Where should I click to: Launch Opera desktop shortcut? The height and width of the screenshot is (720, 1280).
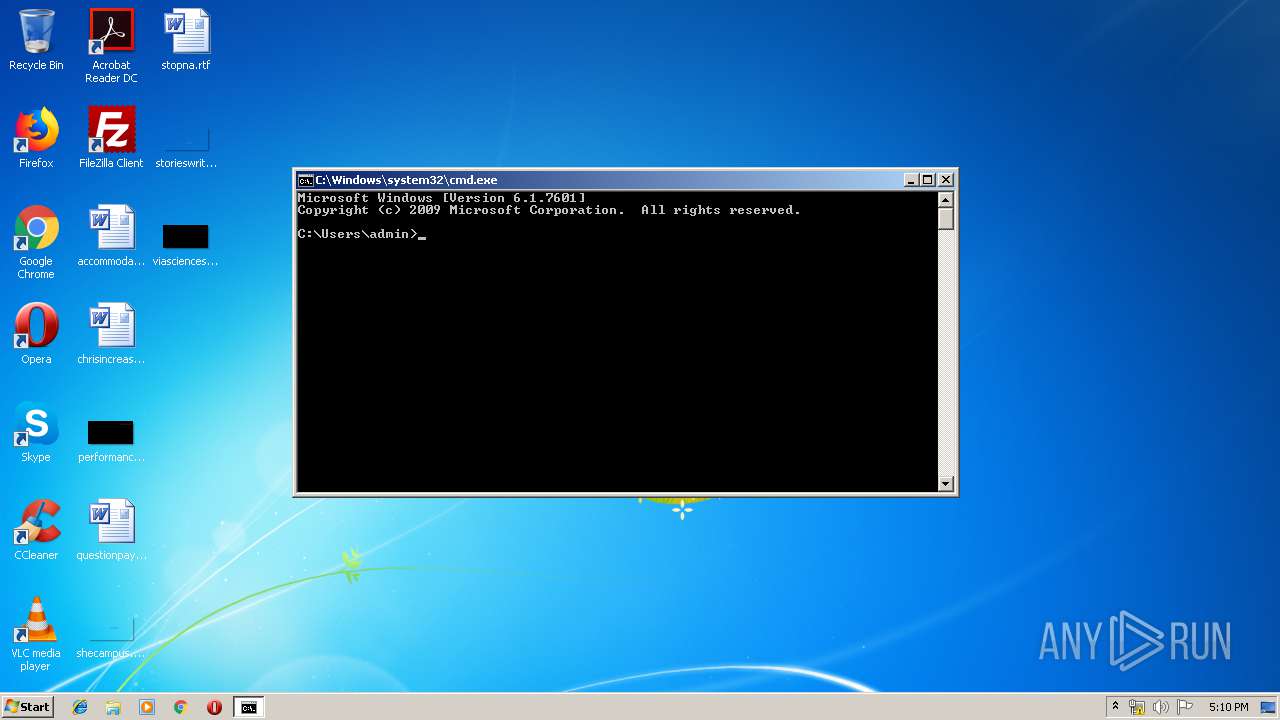coord(36,334)
